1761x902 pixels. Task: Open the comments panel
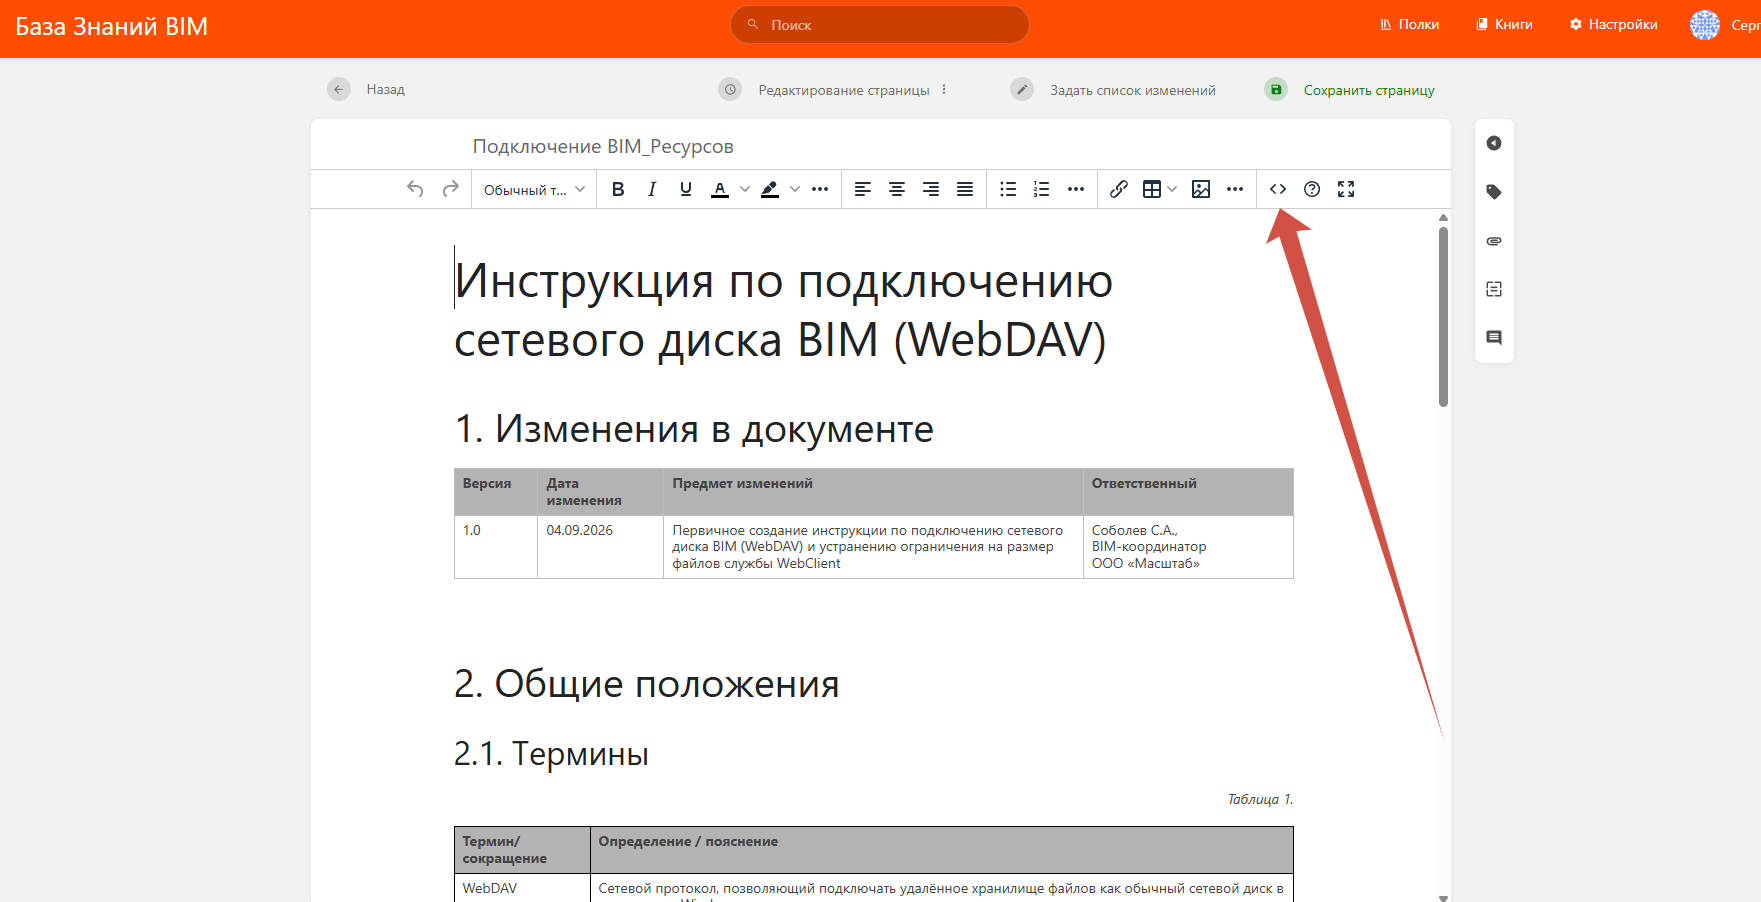click(1494, 338)
